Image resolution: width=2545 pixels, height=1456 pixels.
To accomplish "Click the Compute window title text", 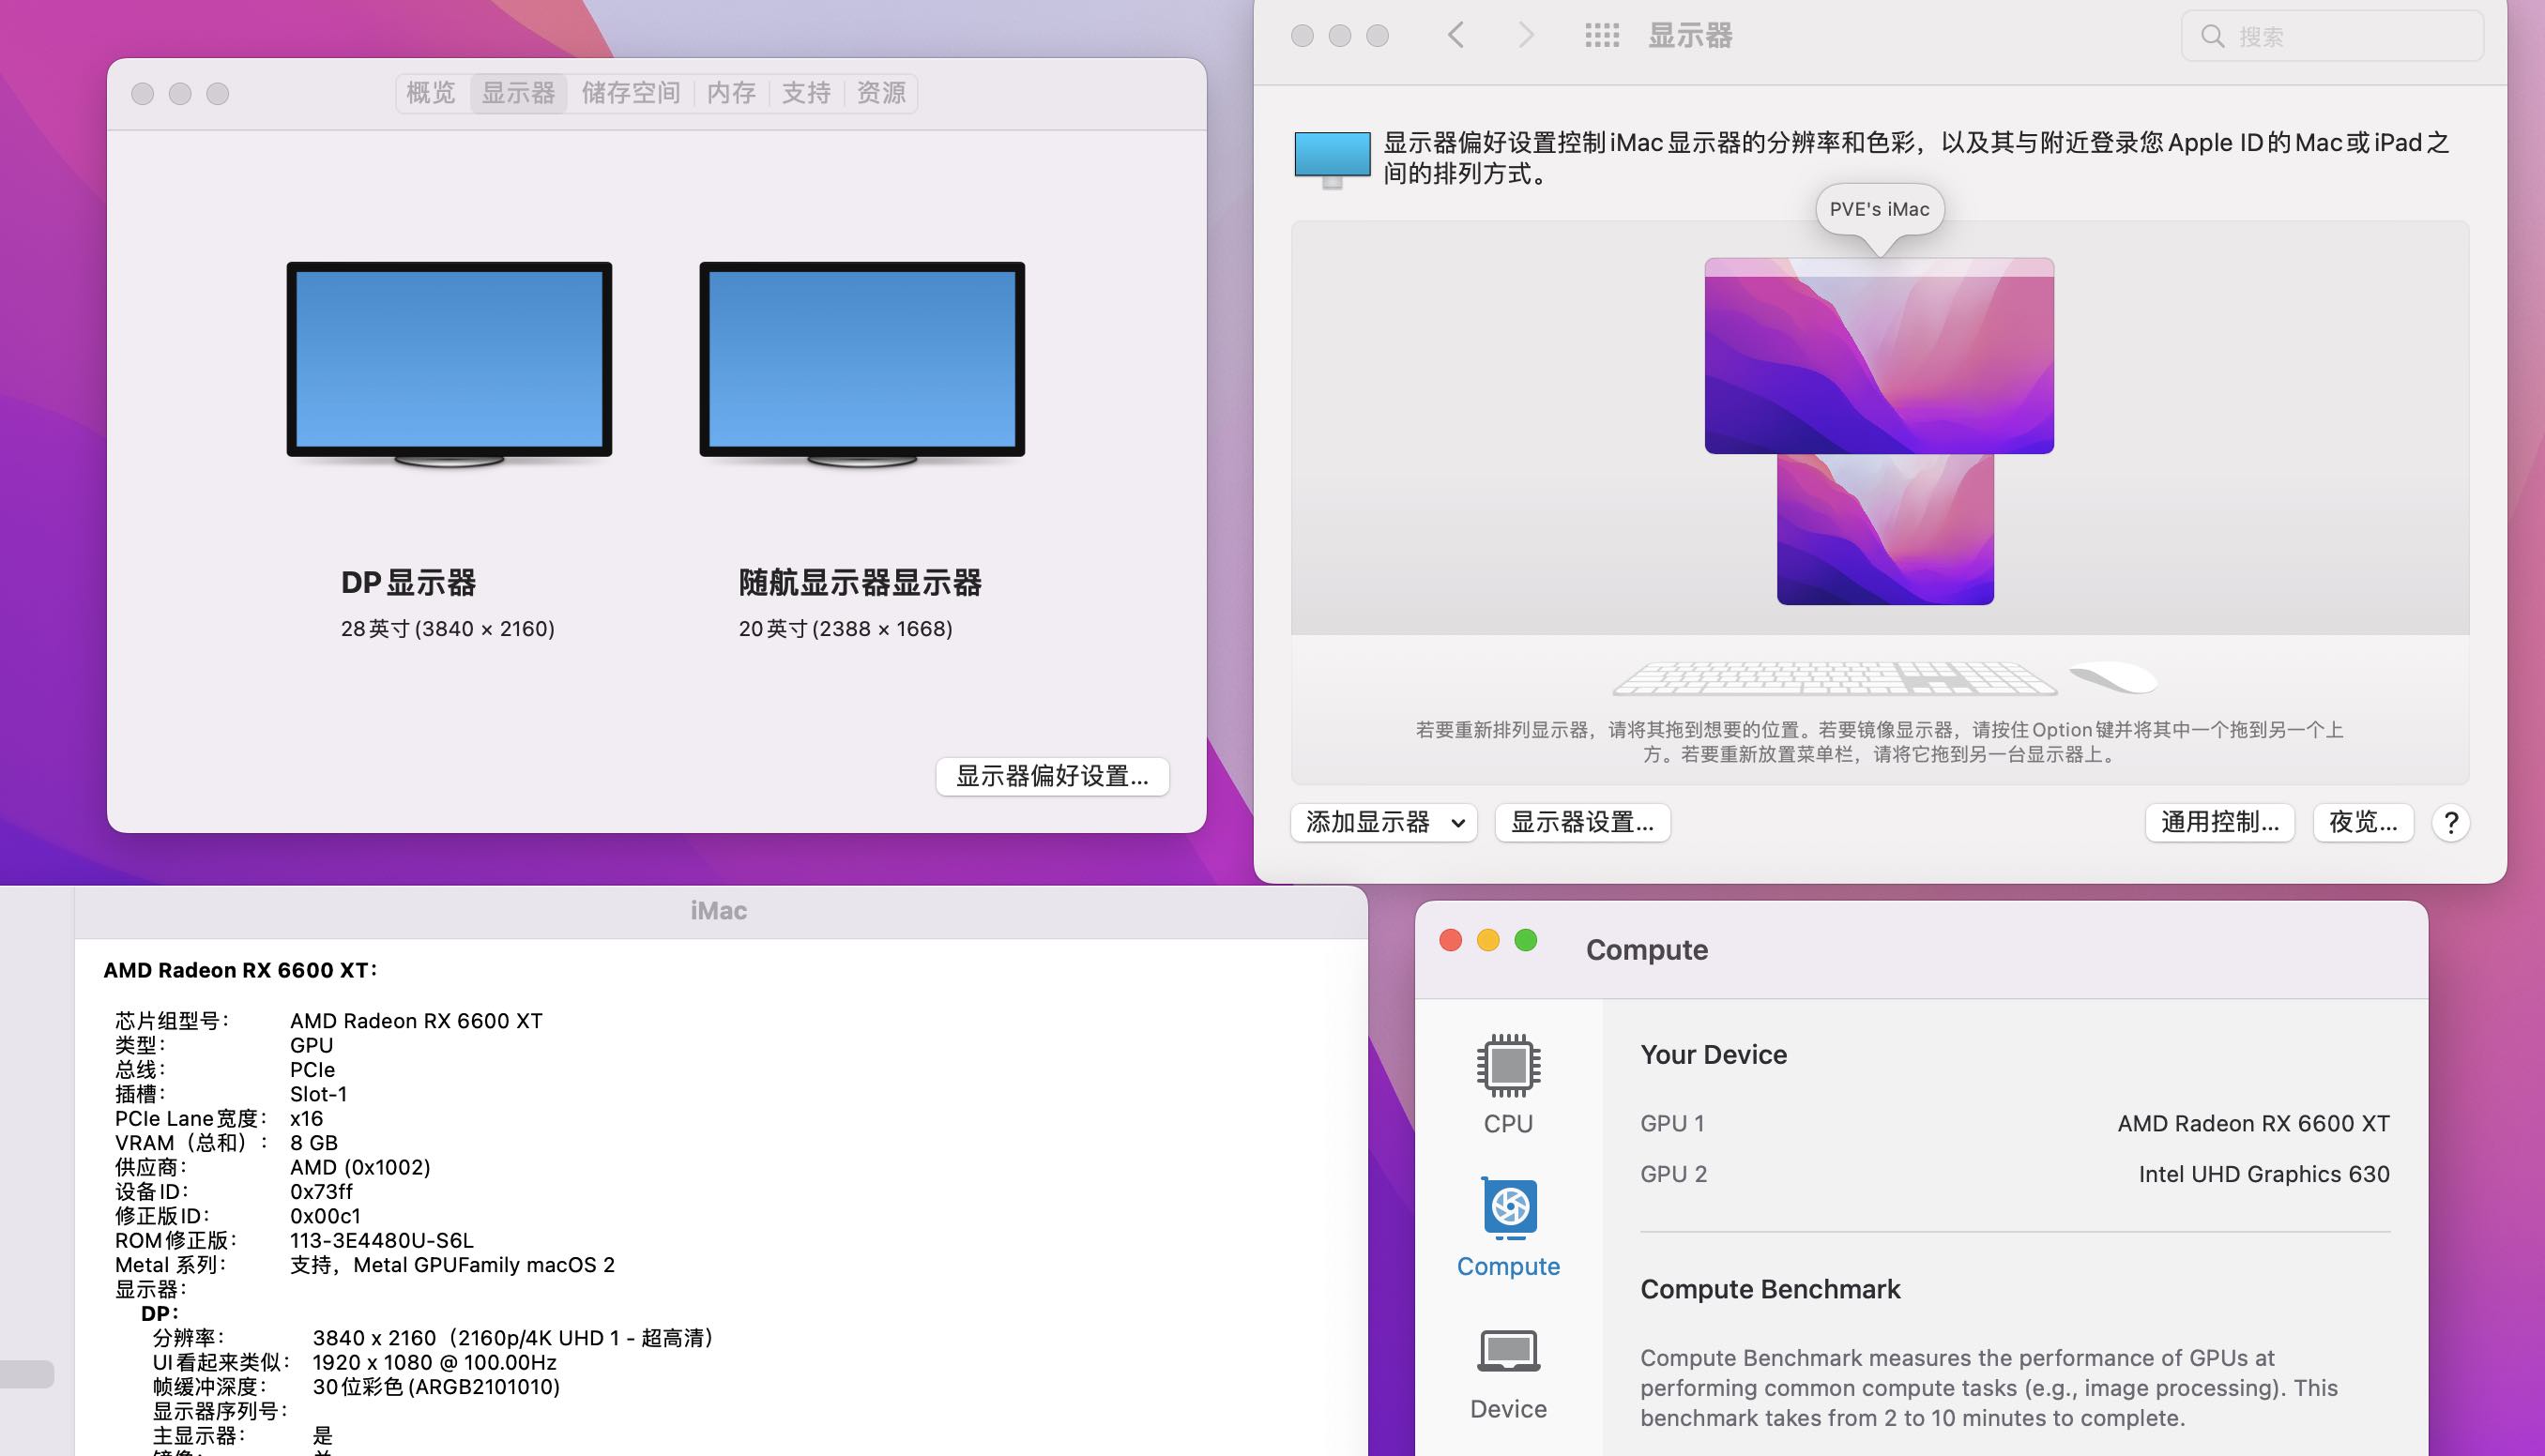I will tap(1647, 950).
